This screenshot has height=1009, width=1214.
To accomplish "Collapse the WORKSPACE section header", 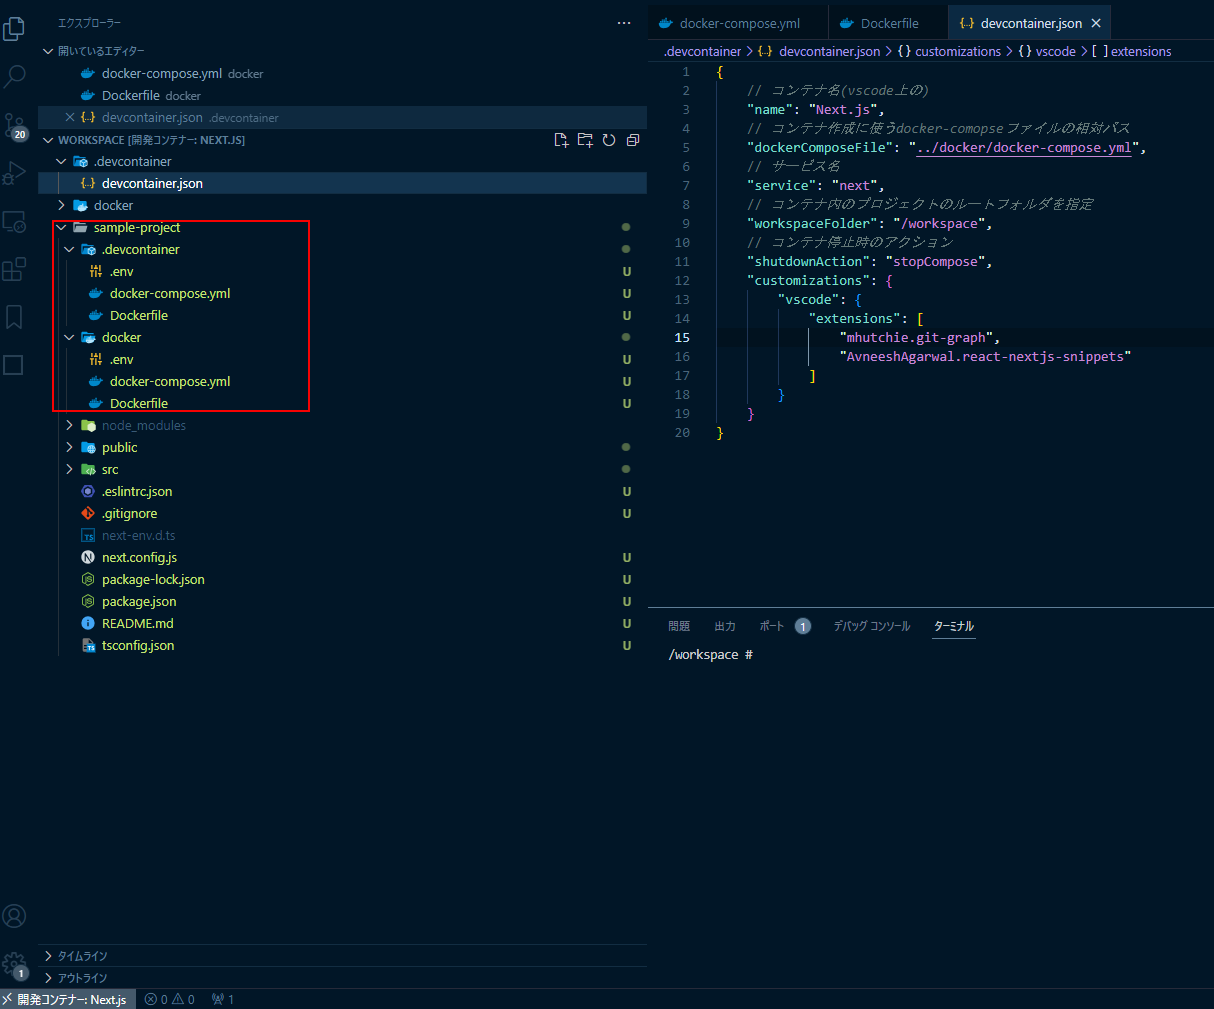I will click(x=150, y=140).
